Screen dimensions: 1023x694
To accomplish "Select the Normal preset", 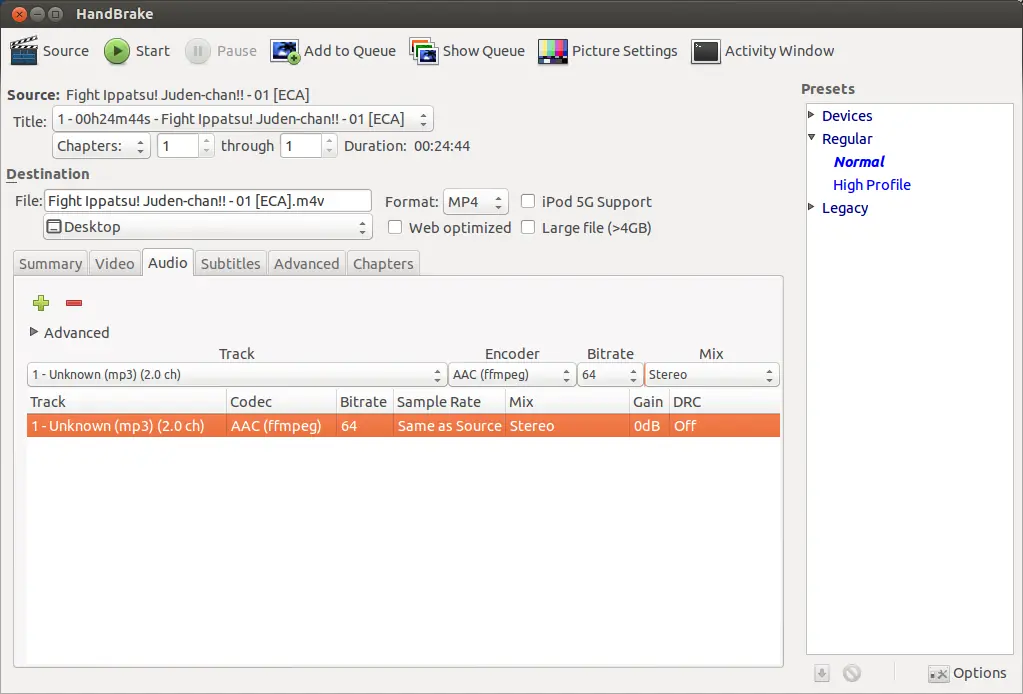I will 859,162.
